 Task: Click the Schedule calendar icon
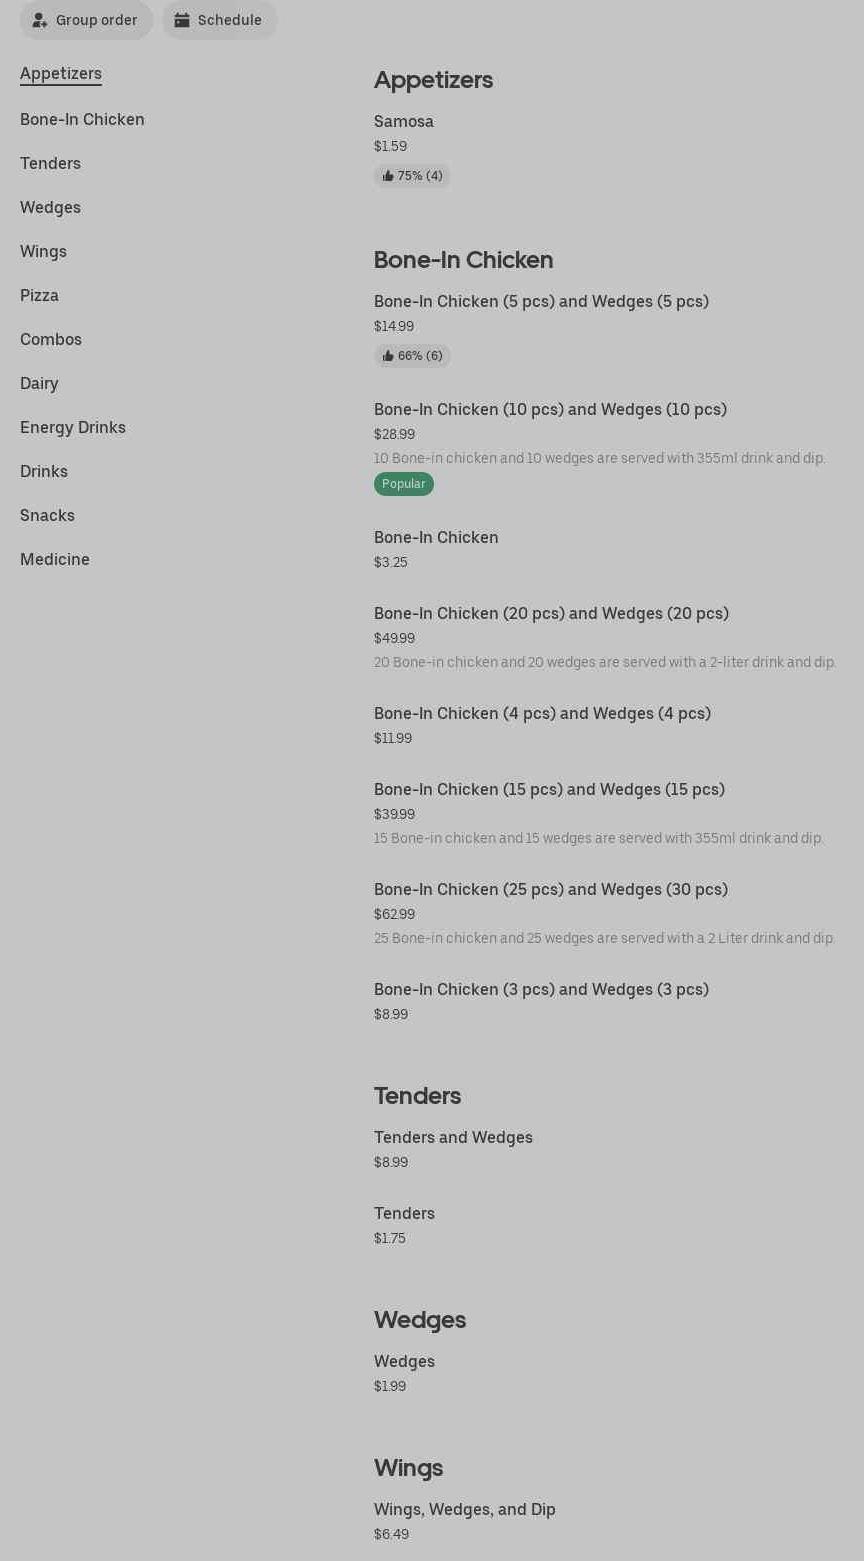(182, 20)
